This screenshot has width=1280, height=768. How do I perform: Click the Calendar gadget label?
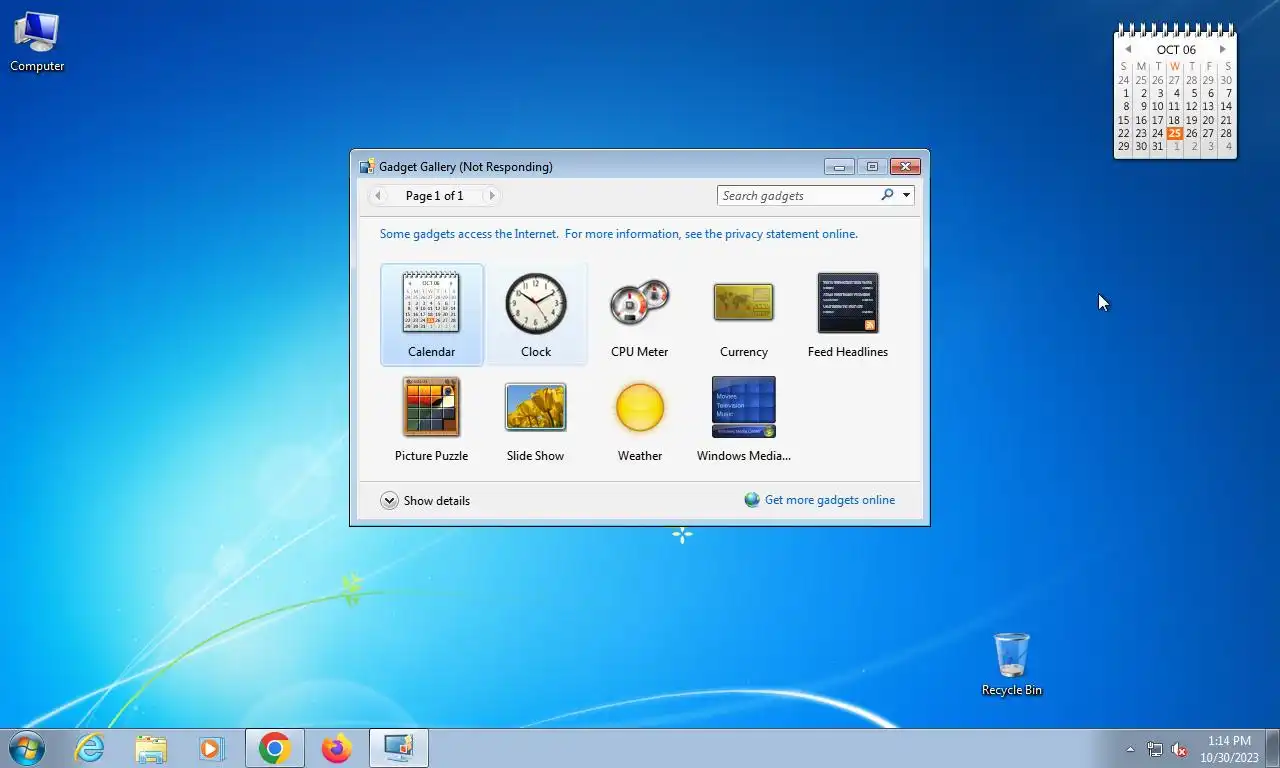431,352
